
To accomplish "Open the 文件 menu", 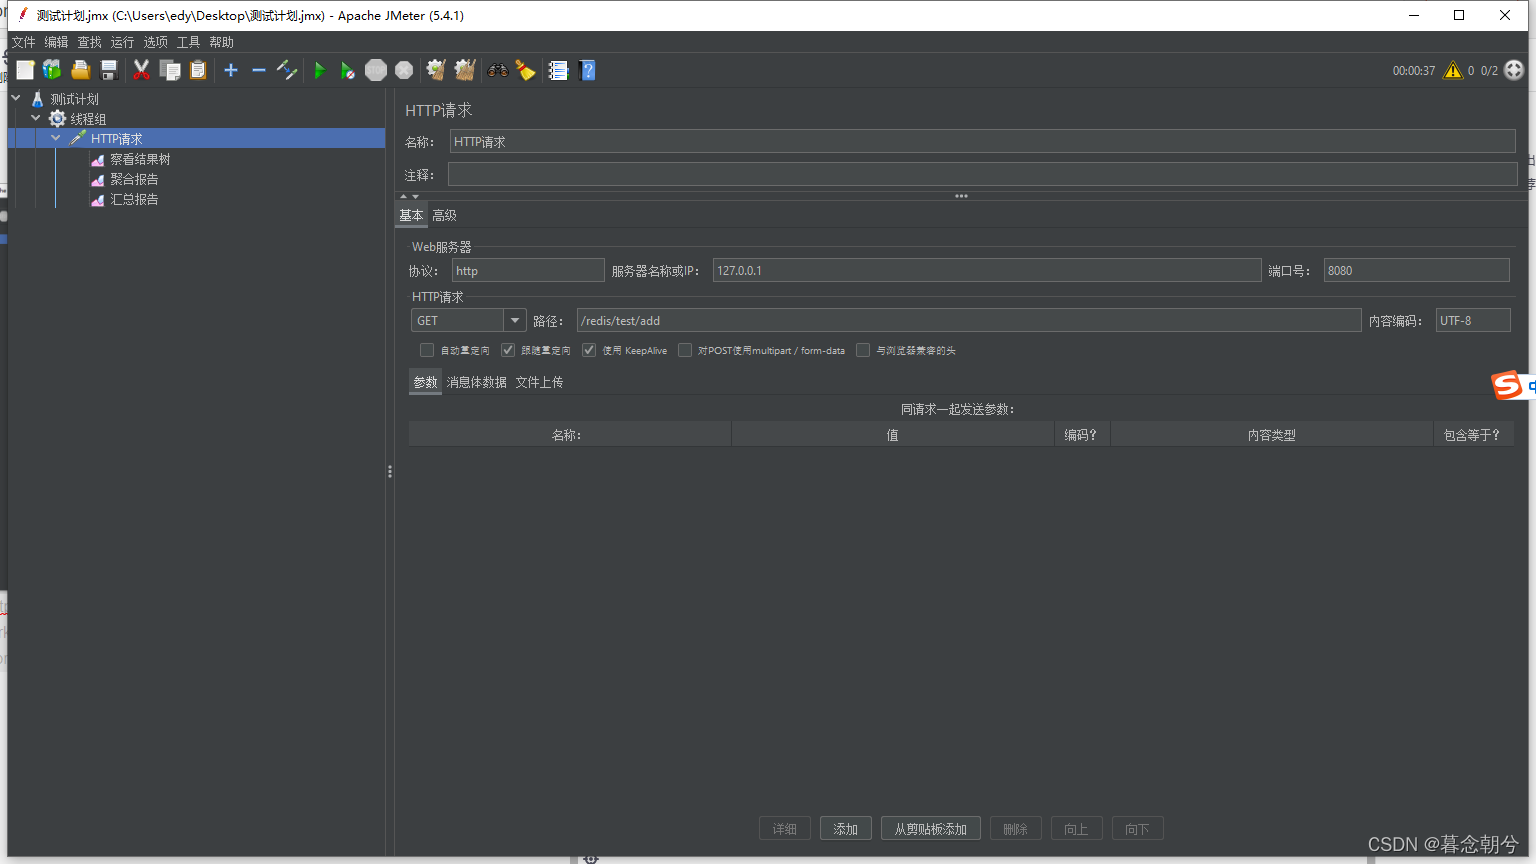I will [x=23, y=42].
